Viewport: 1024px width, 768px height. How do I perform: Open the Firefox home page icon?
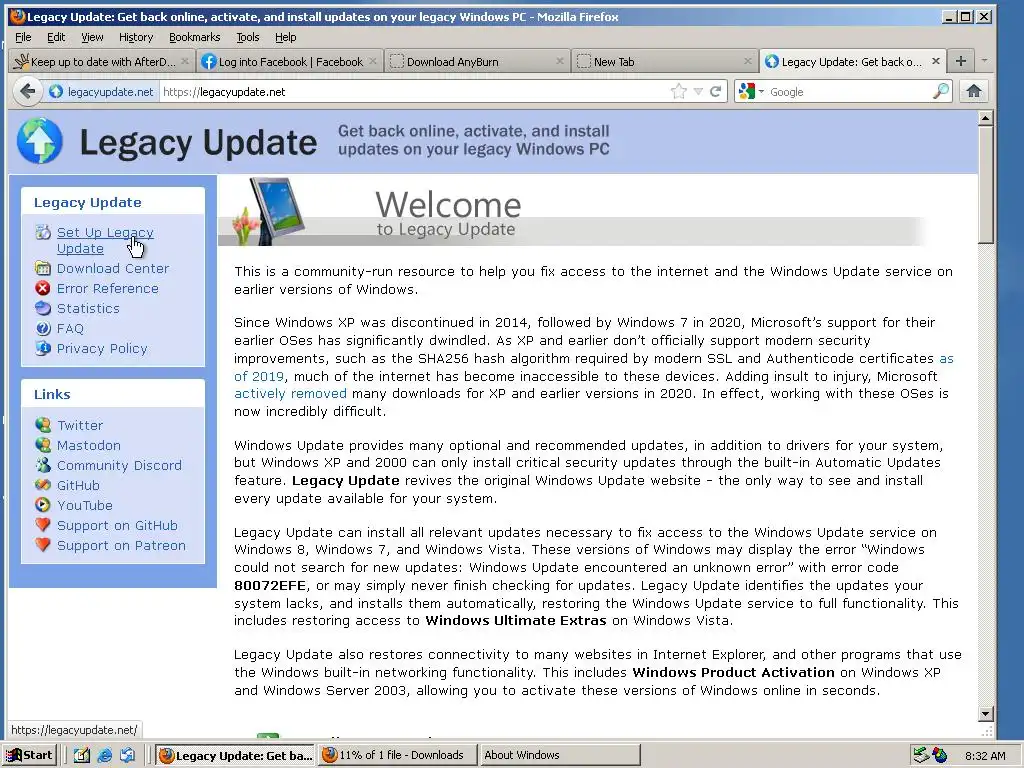click(974, 91)
